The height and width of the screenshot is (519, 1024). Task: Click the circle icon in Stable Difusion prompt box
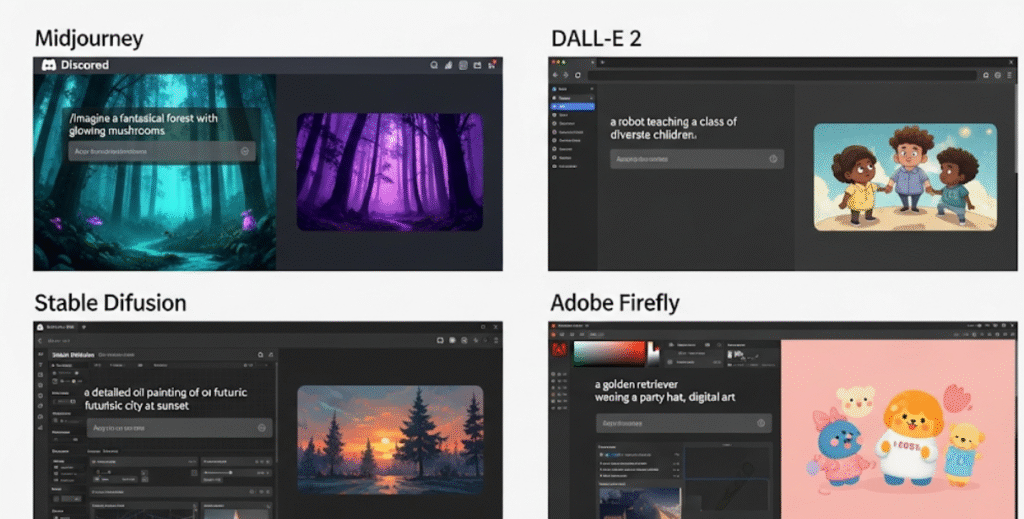pyautogui.click(x=262, y=428)
